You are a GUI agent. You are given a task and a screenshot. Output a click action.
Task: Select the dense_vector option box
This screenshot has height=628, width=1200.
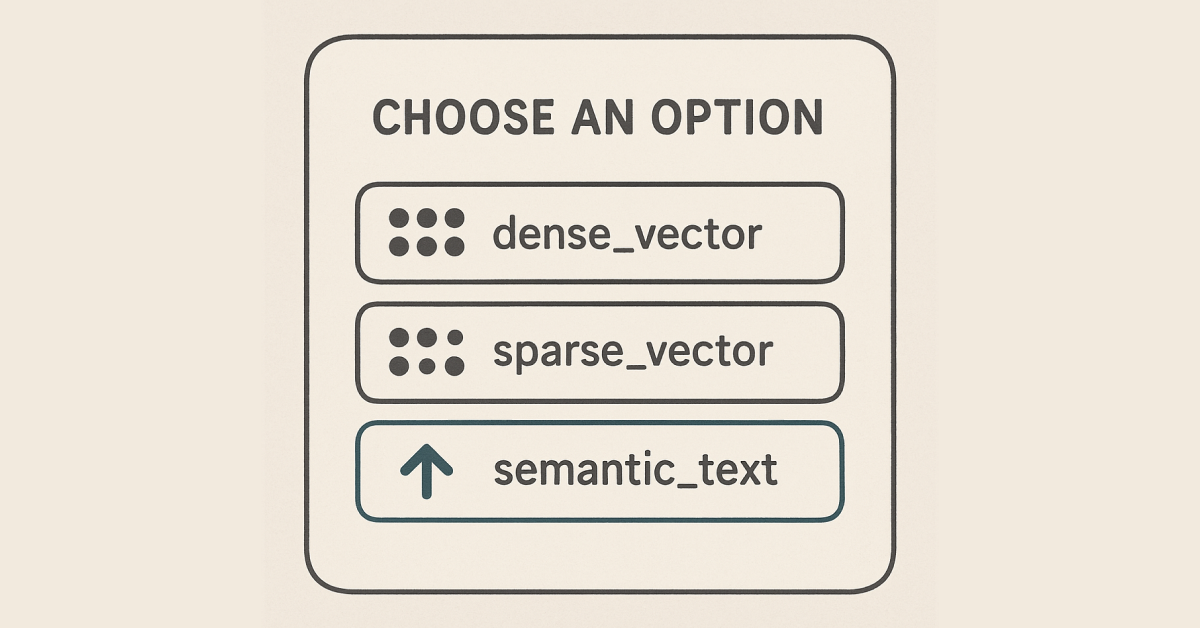coord(600,232)
